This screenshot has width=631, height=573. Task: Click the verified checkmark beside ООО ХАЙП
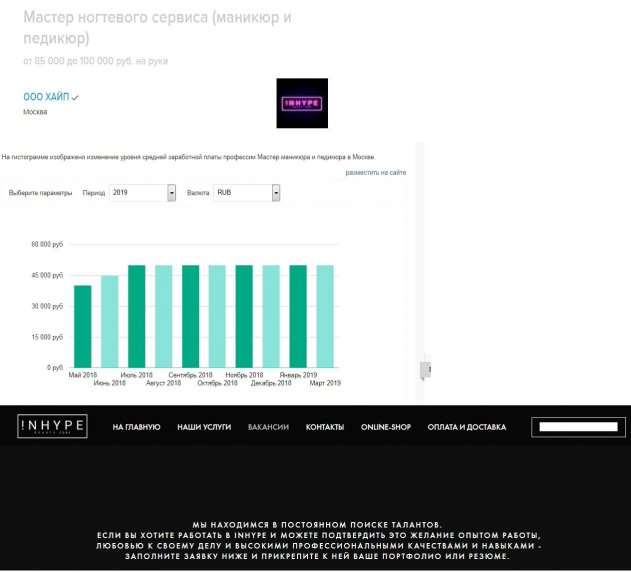pos(75,98)
